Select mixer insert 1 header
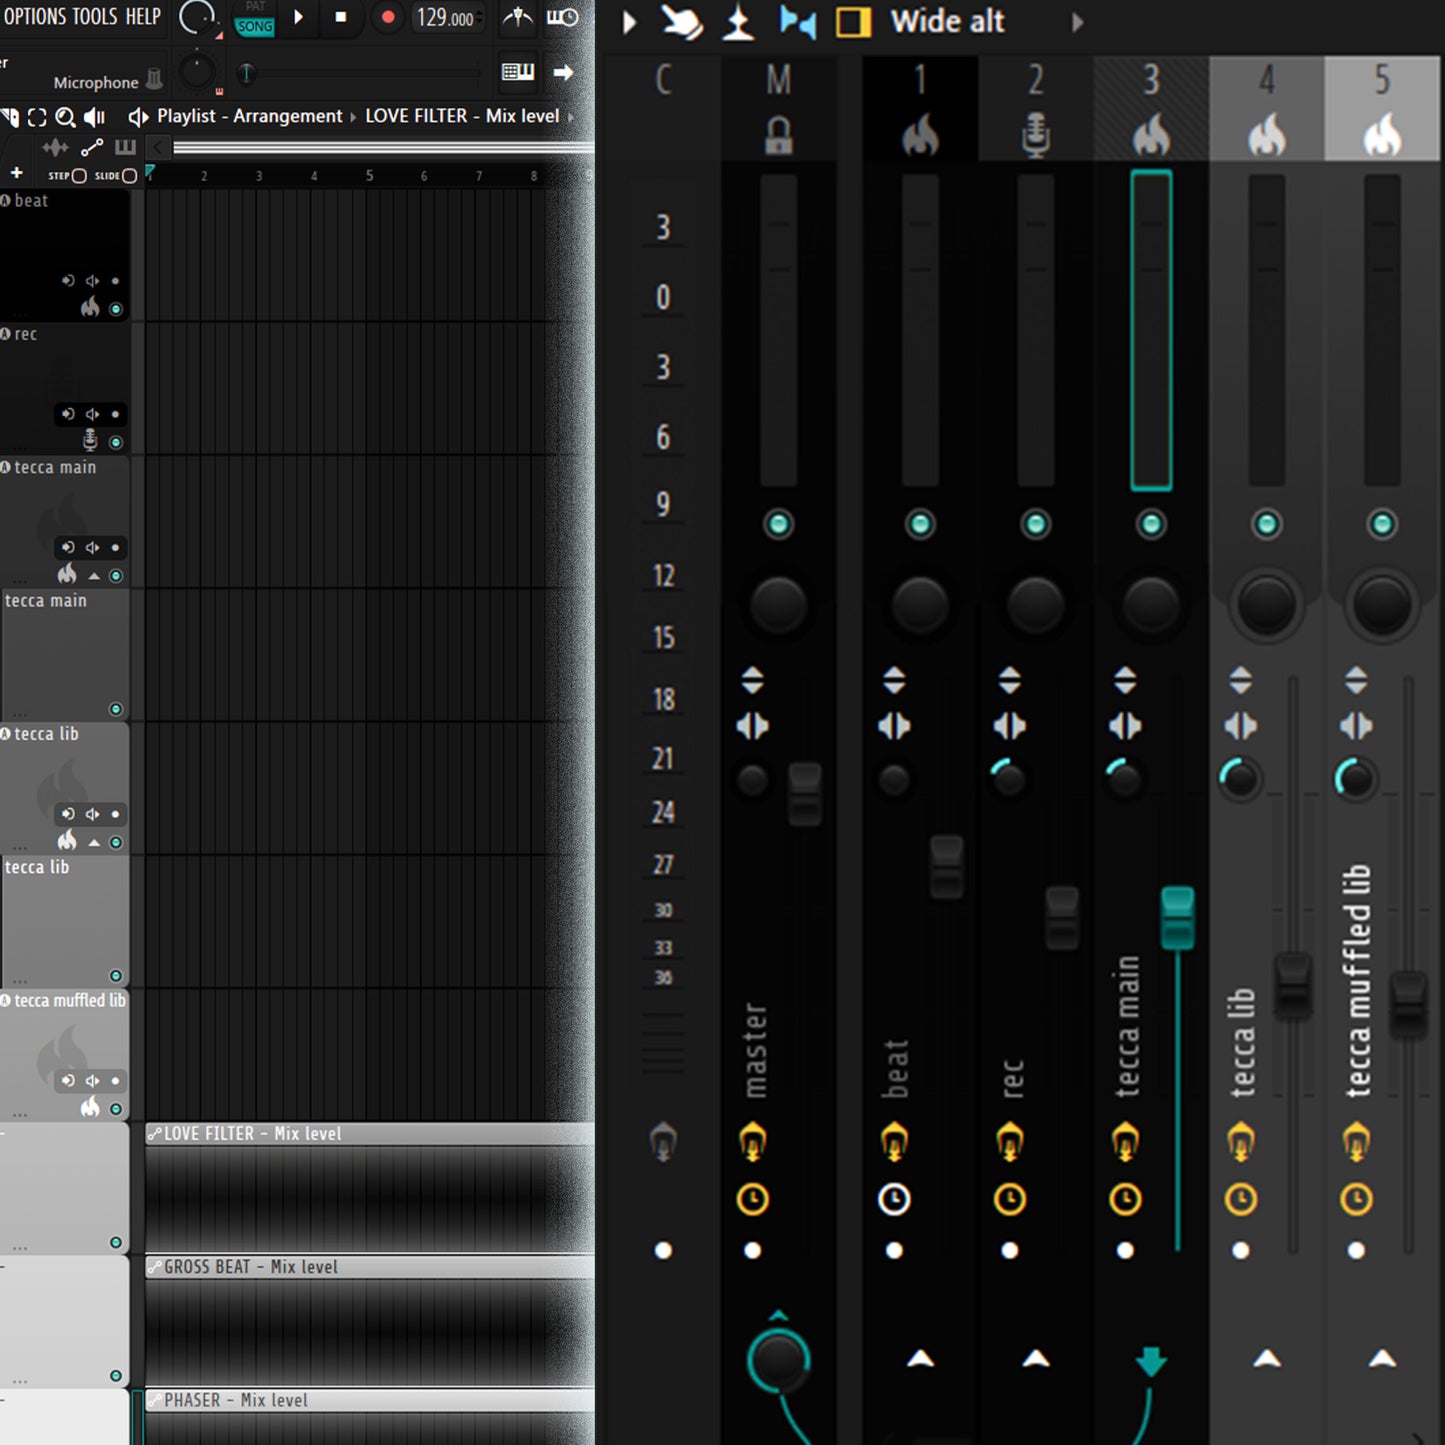 pos(920,108)
